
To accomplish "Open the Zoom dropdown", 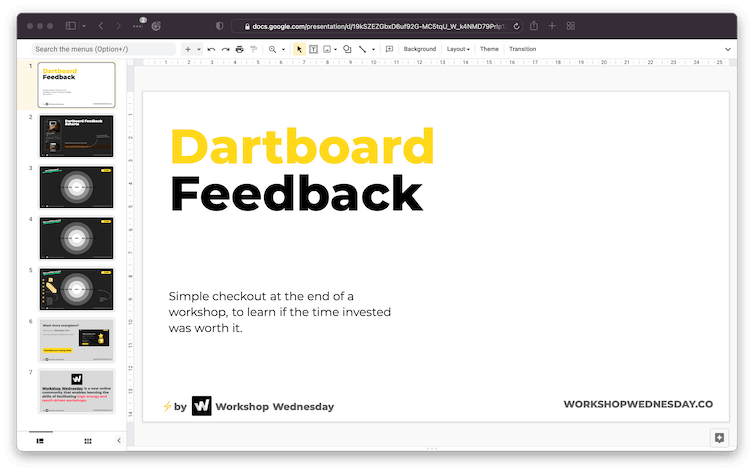I will pos(276,49).
